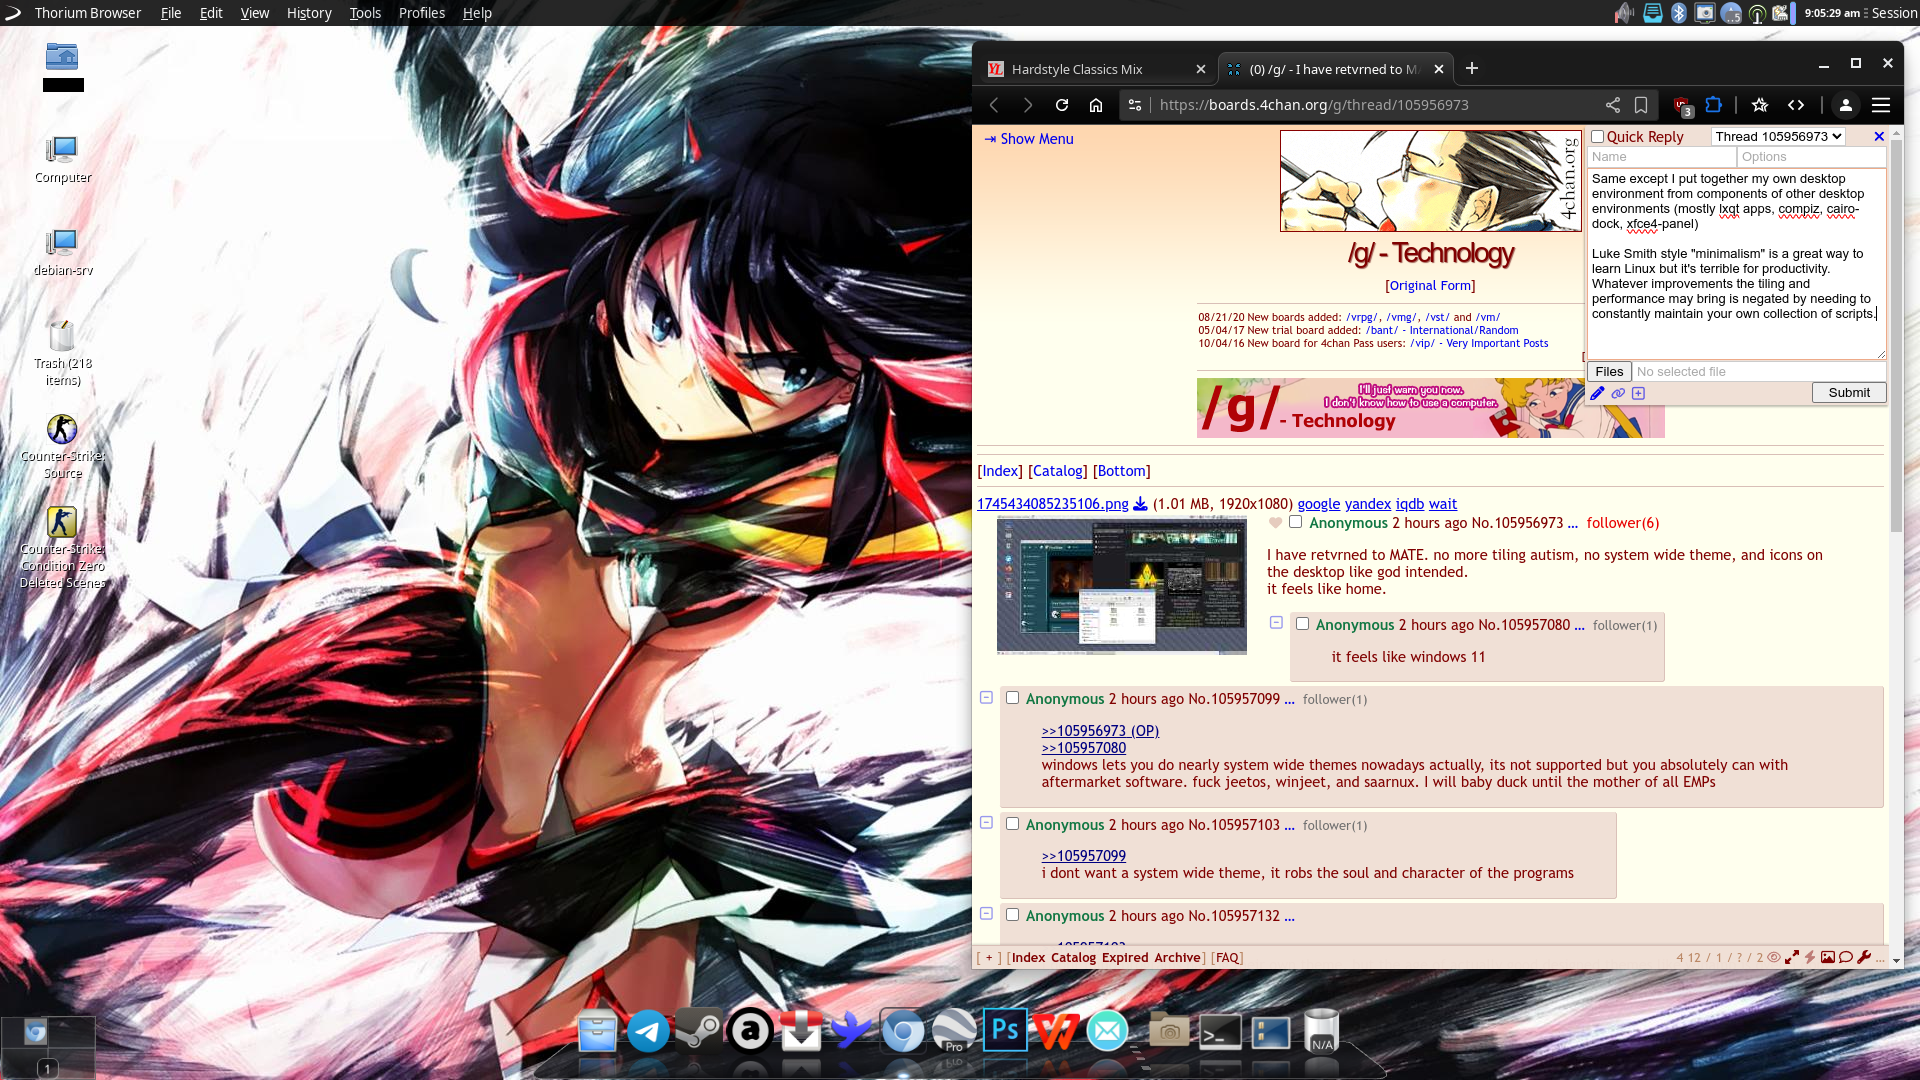Image resolution: width=1920 pixels, height=1080 pixels.
Task: Open the Thread 105956973 dropdown
Action: (x=1778, y=137)
